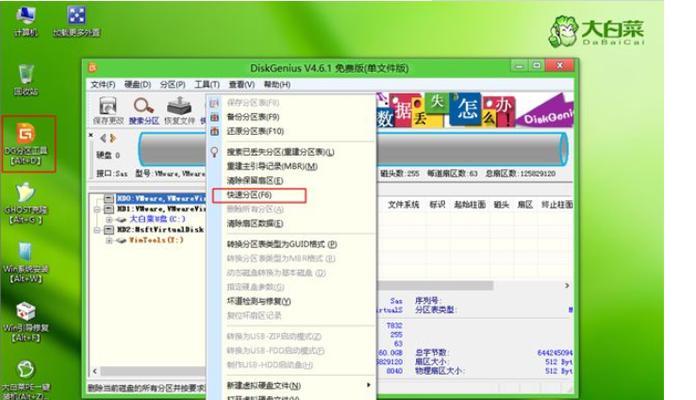
Task: Open the 加载更多外置 desktop icon
Action: pyautogui.click(x=76, y=21)
